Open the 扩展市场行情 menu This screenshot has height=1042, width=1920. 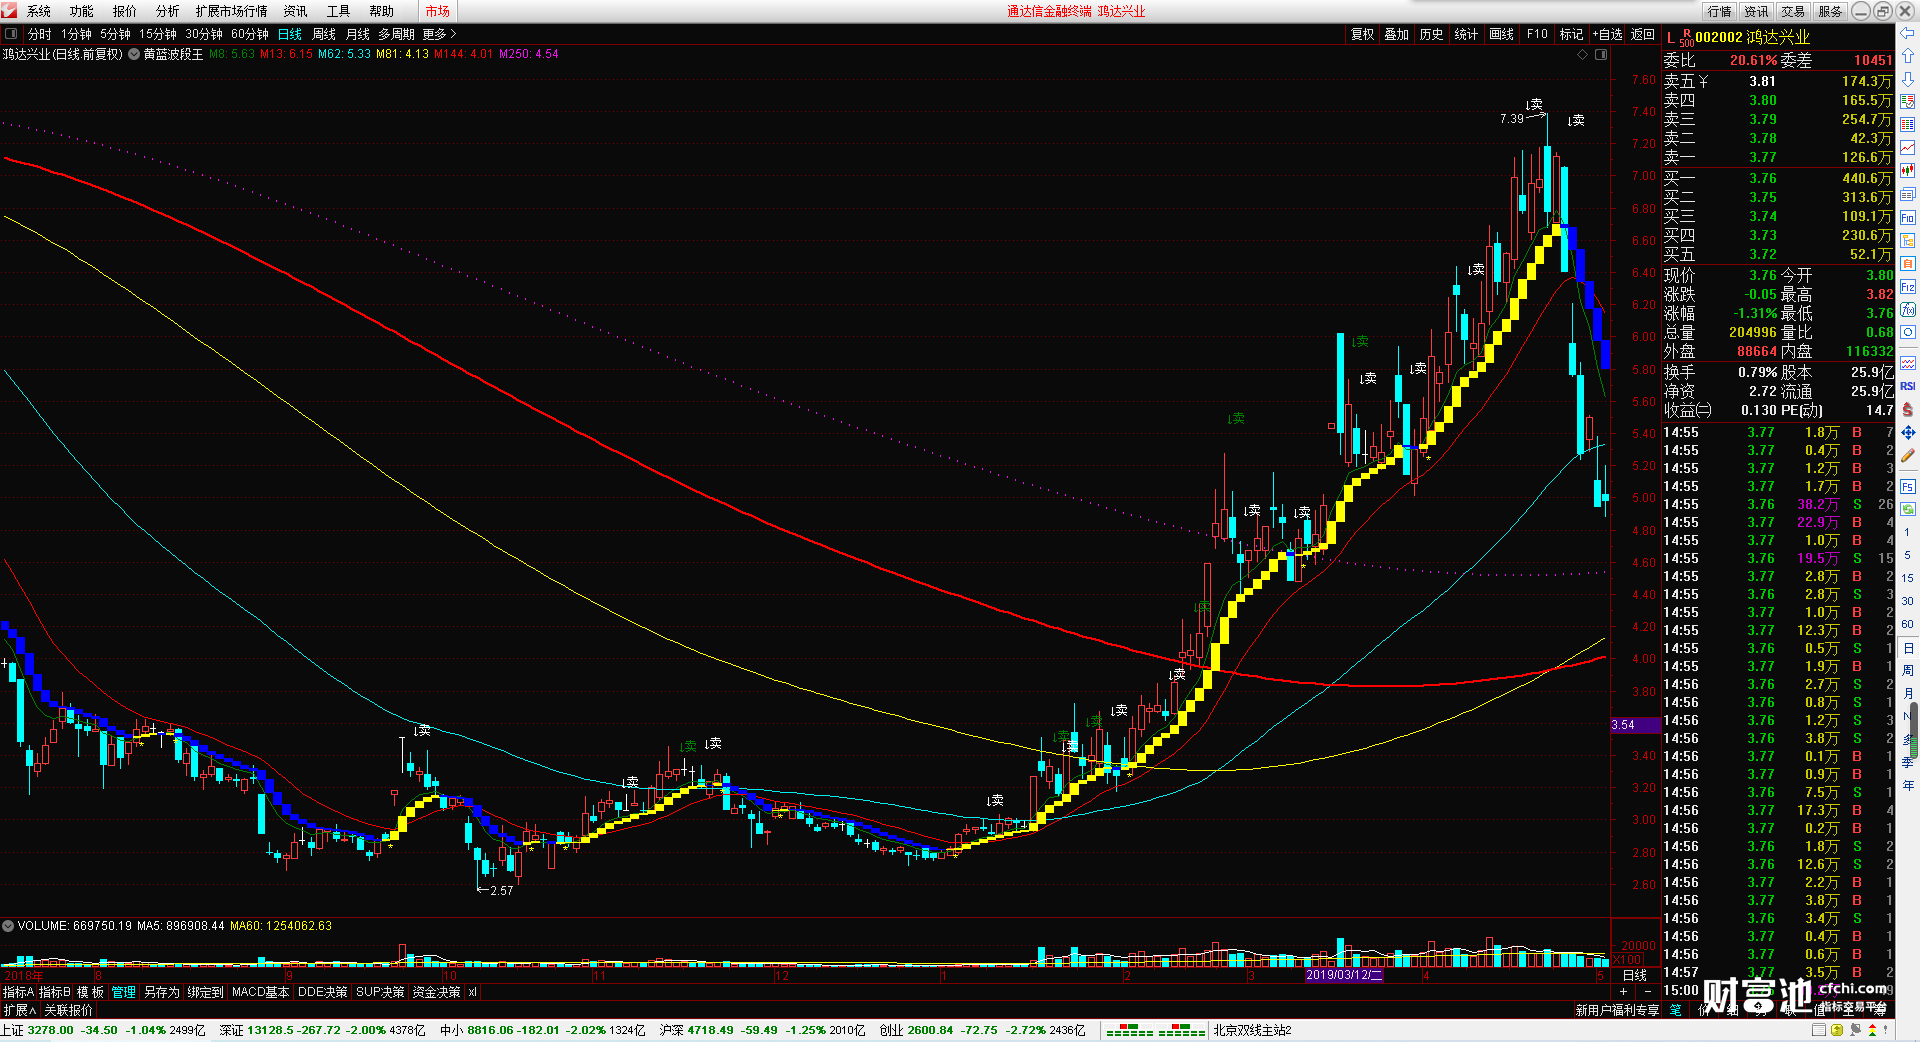(x=232, y=11)
